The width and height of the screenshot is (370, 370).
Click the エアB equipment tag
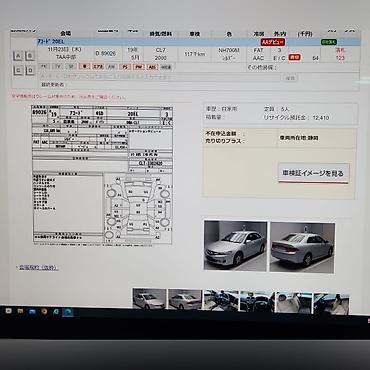(98, 67)
